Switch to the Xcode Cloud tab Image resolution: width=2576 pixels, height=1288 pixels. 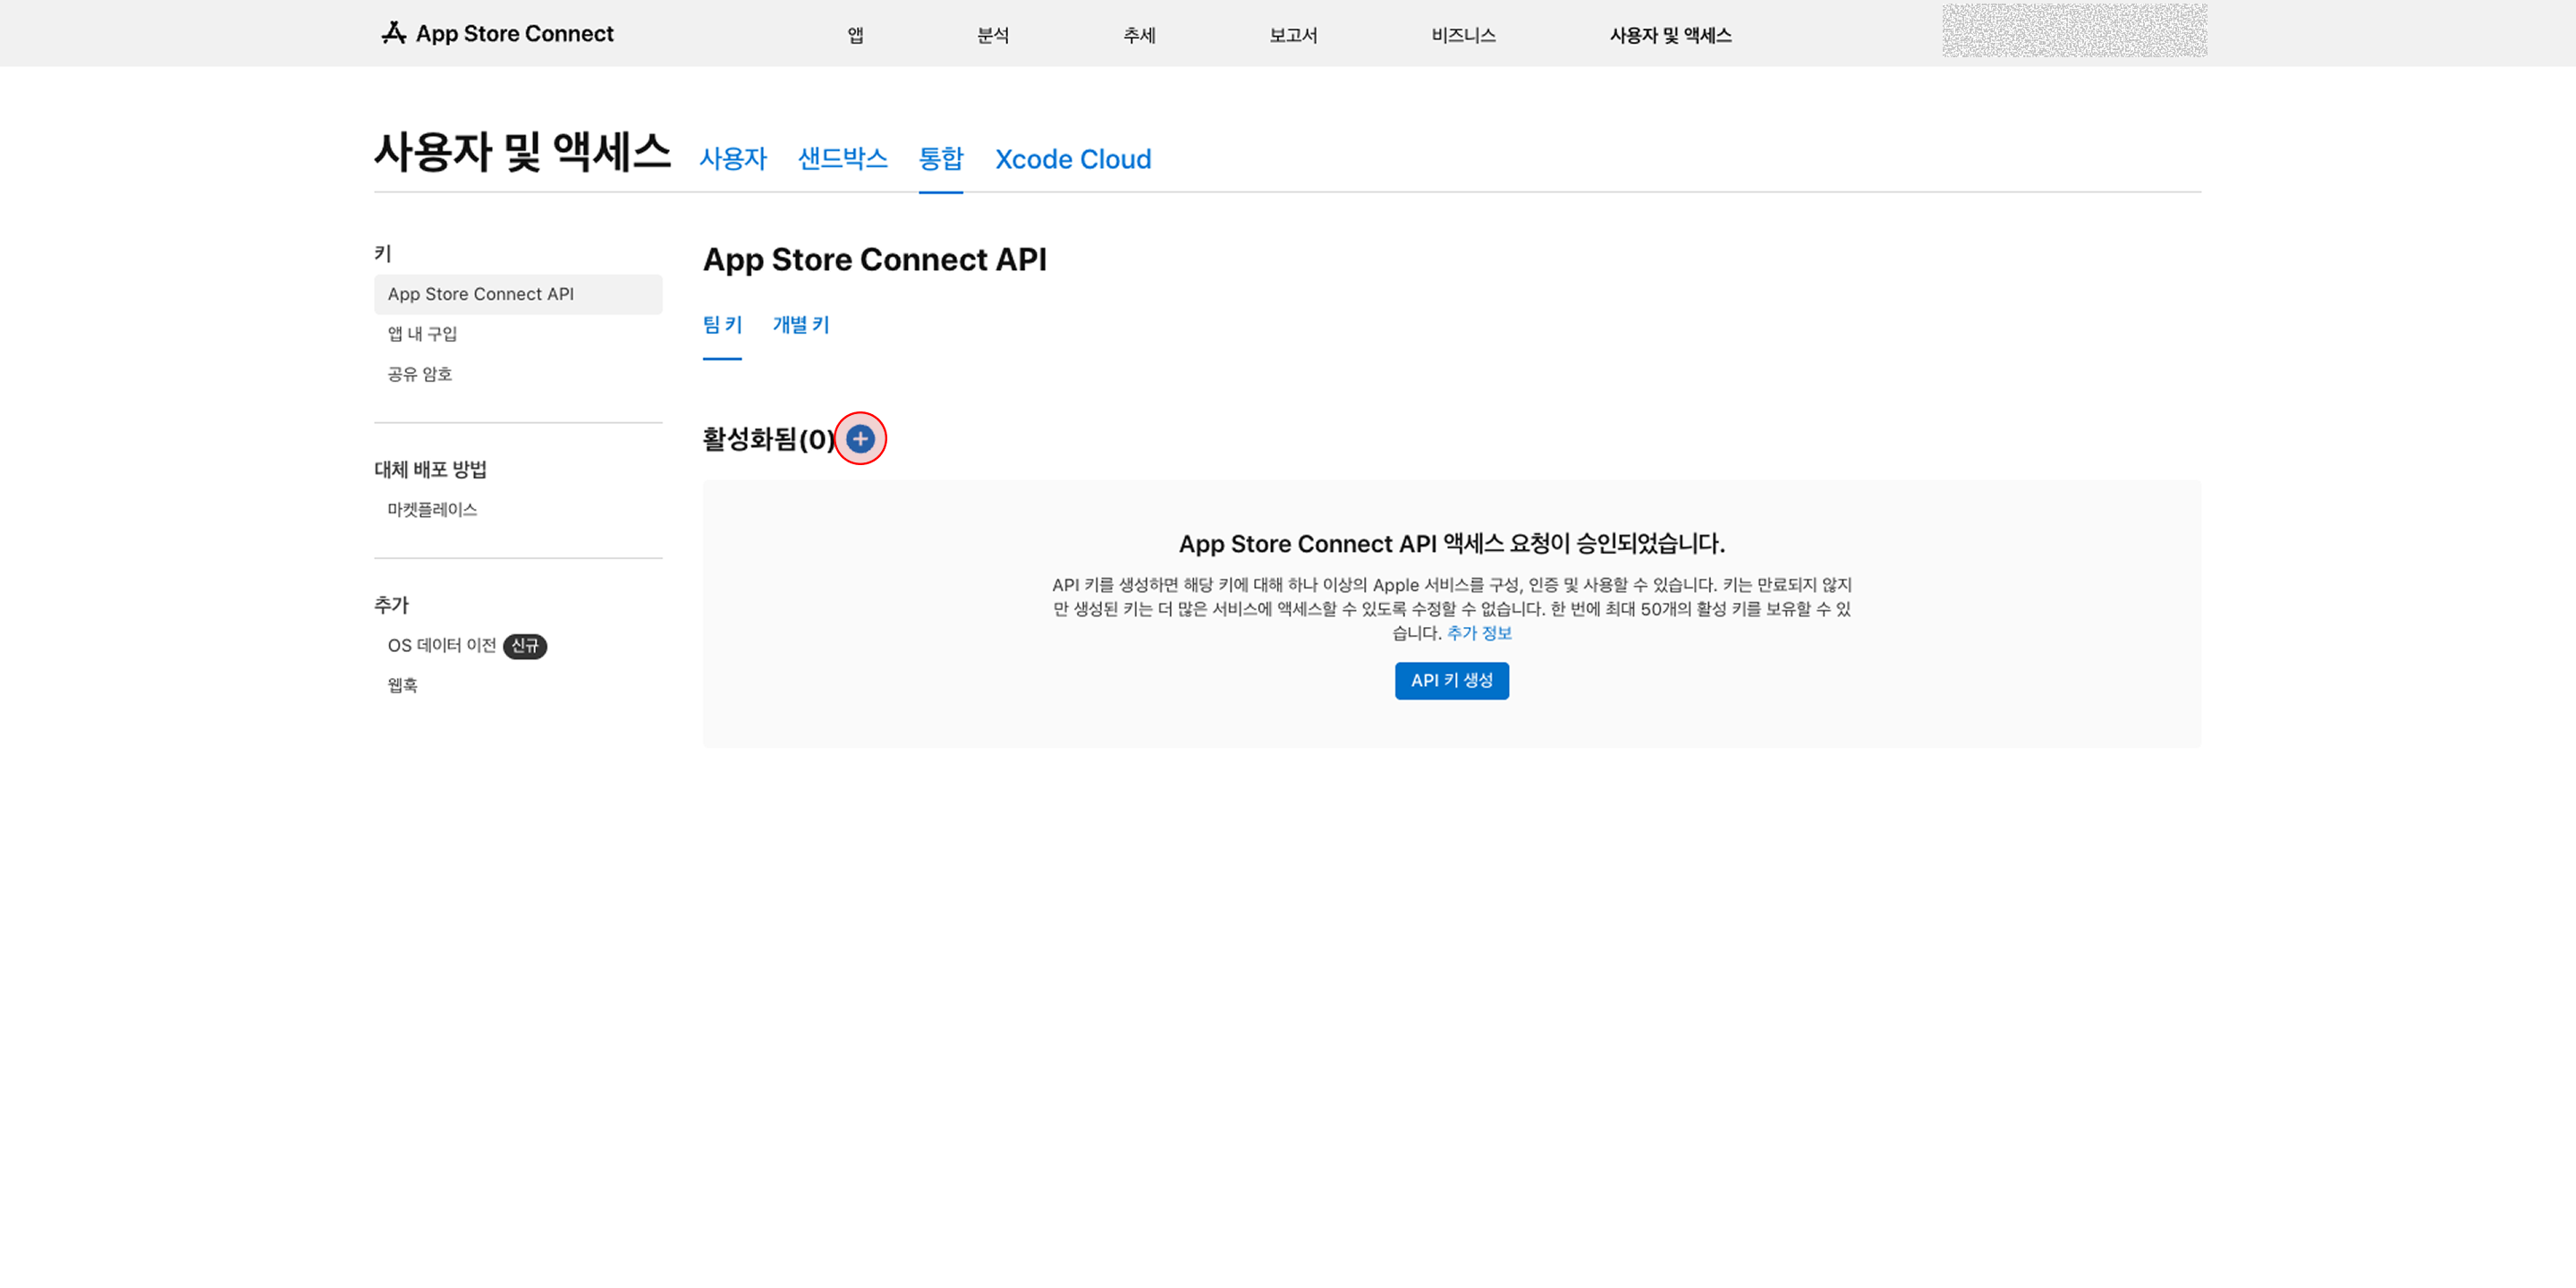tap(1073, 159)
